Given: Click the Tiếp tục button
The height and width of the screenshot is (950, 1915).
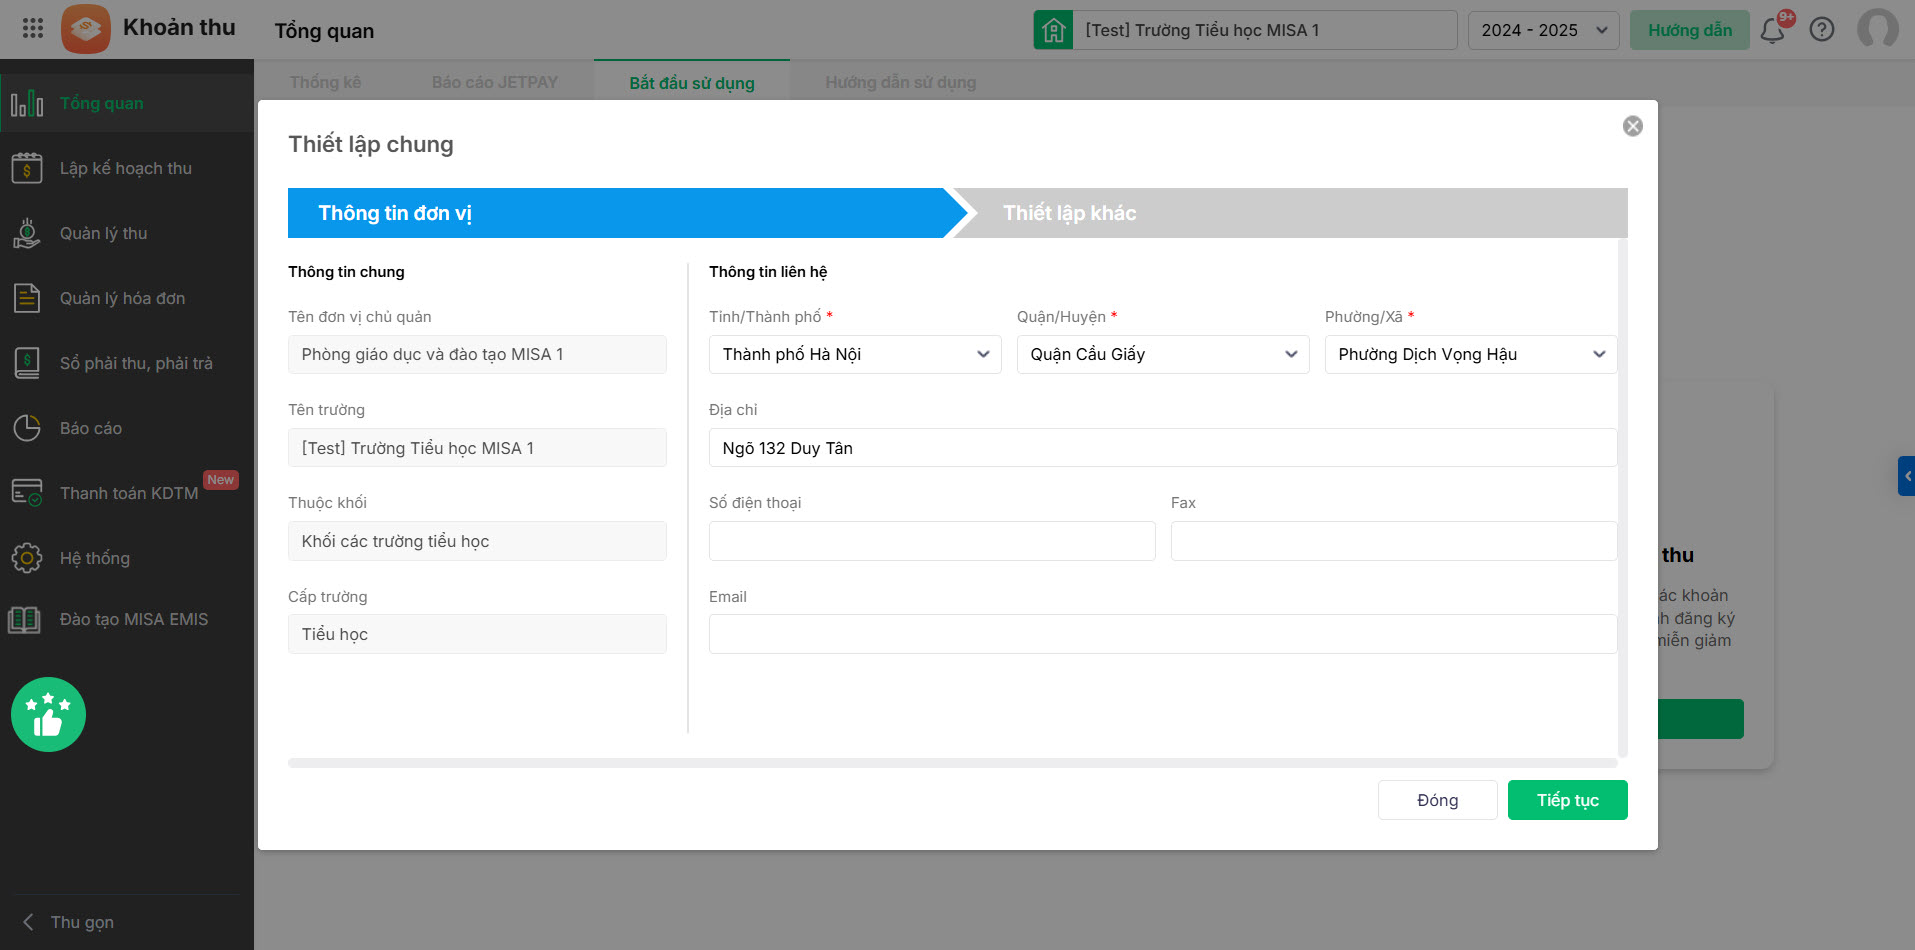Looking at the screenshot, I should 1568,800.
